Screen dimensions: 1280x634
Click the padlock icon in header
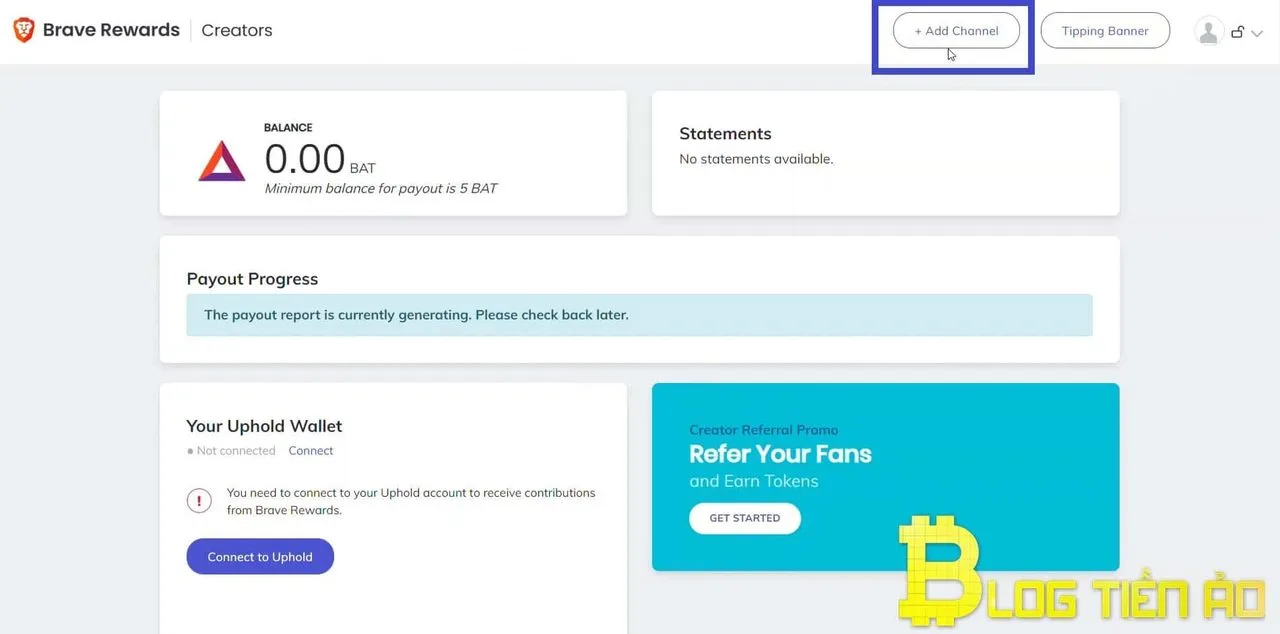click(x=1237, y=32)
